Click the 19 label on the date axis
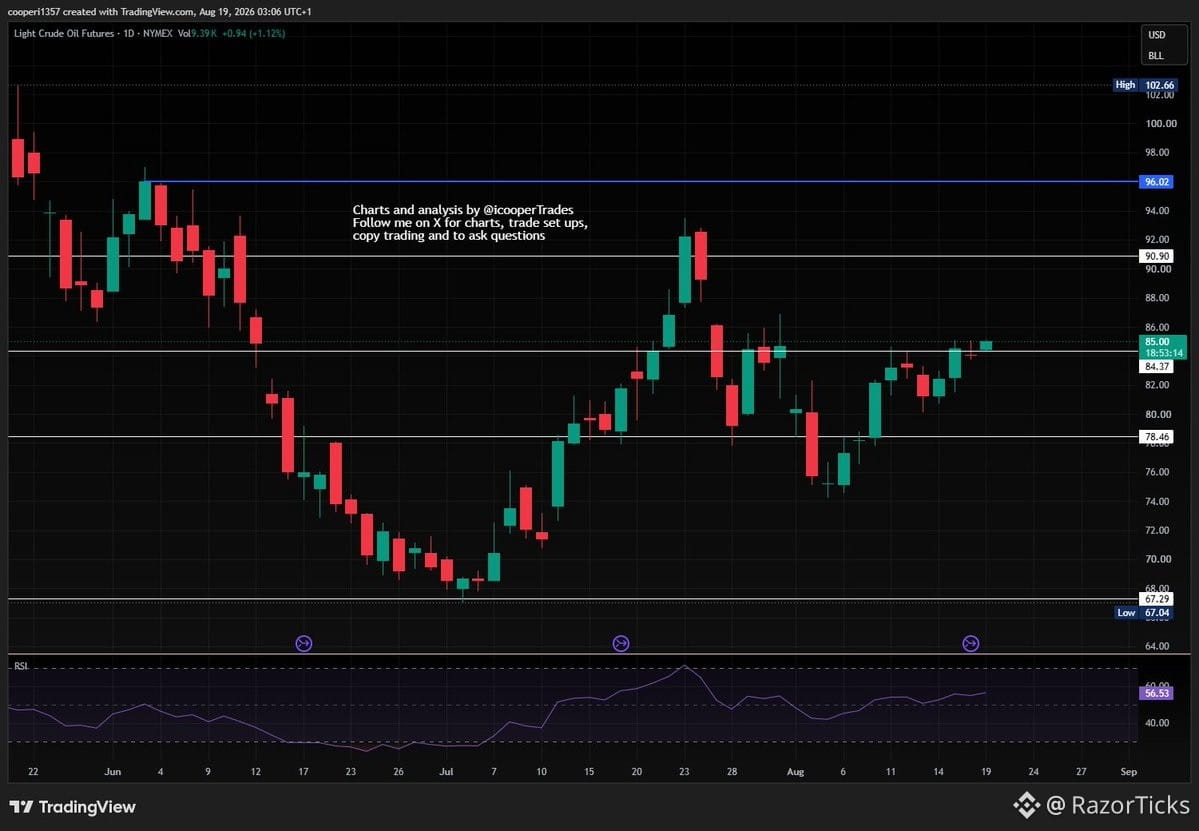Viewport: 1199px width, 831px height. (x=986, y=771)
